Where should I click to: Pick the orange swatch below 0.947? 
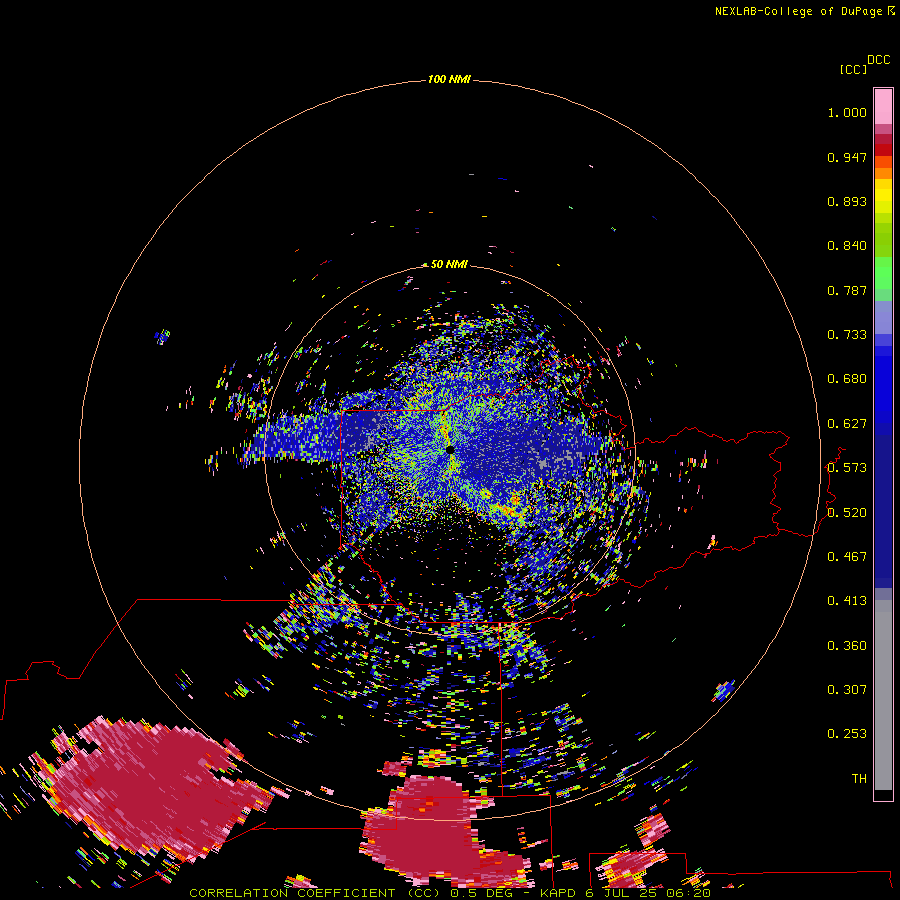883,173
